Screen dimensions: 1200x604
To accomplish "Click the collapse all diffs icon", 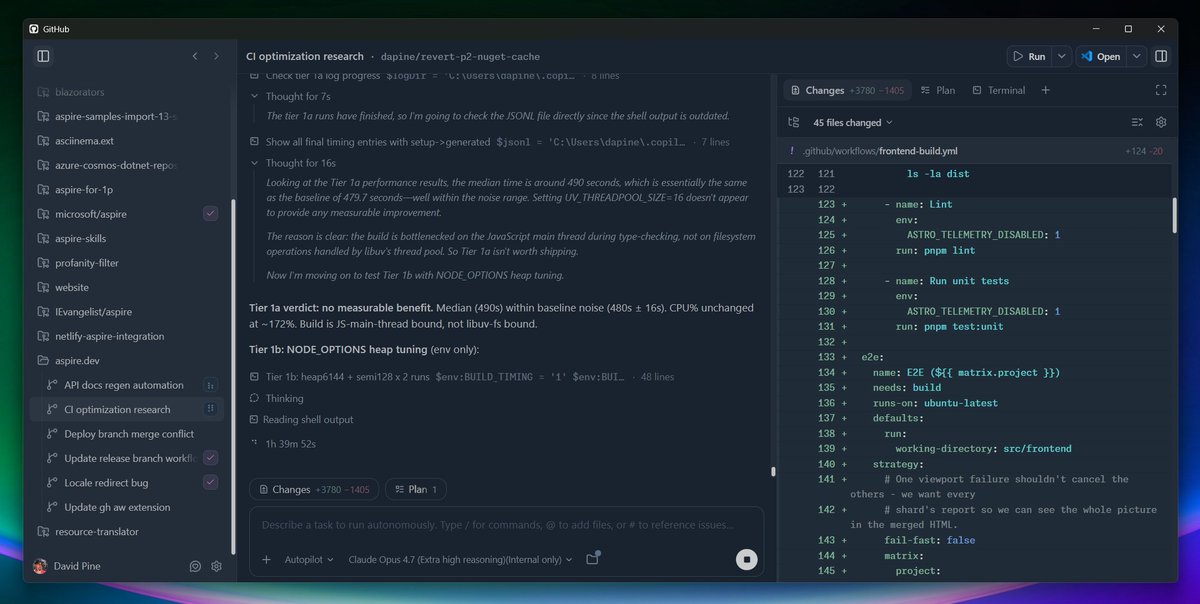I will click(x=1137, y=122).
